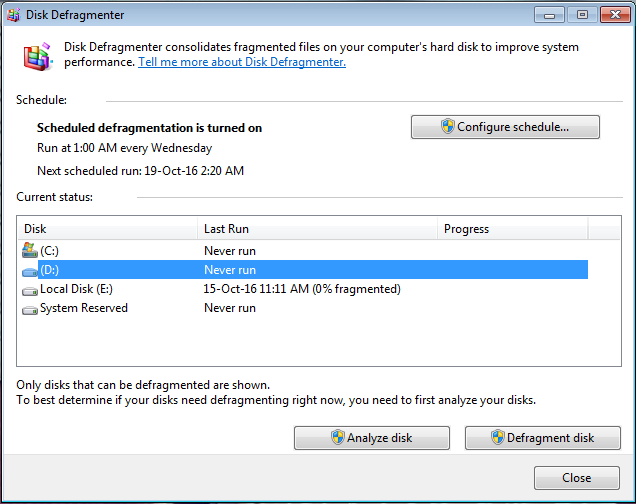Open the 'Tell me more about Disk Defragmenter' link
Screen dimensions: 636x504
(242, 62)
